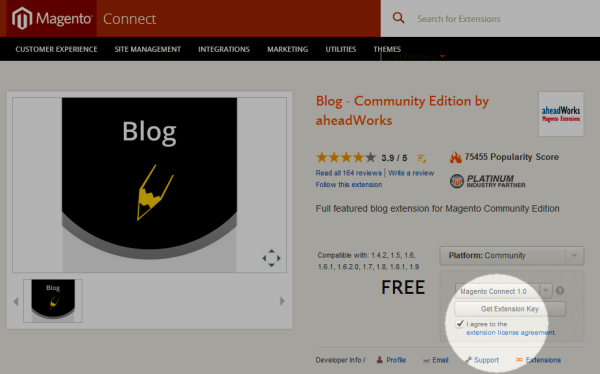Viewport: 600px width, 374px height.
Task: Click the Magento logo
Action: coord(52,18)
